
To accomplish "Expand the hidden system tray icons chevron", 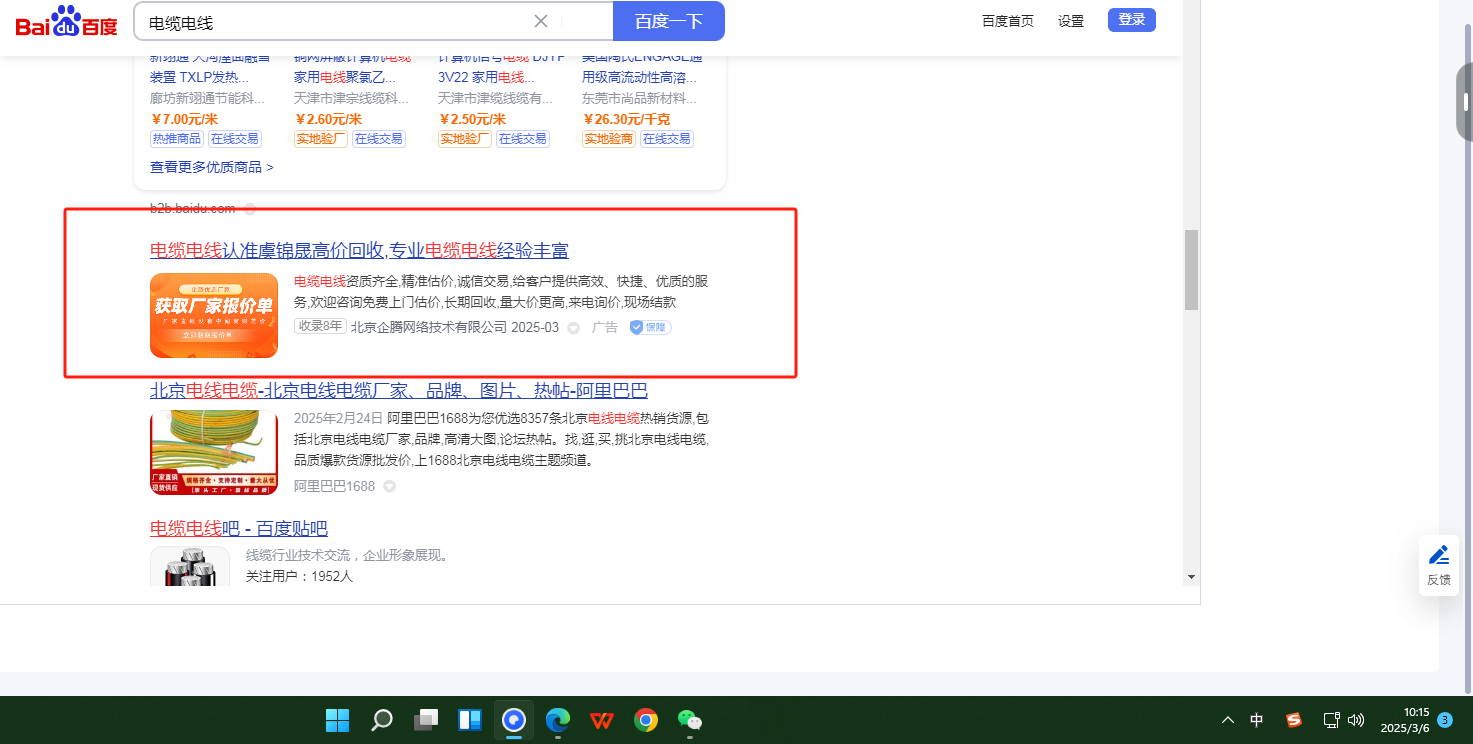I will coord(1228,720).
